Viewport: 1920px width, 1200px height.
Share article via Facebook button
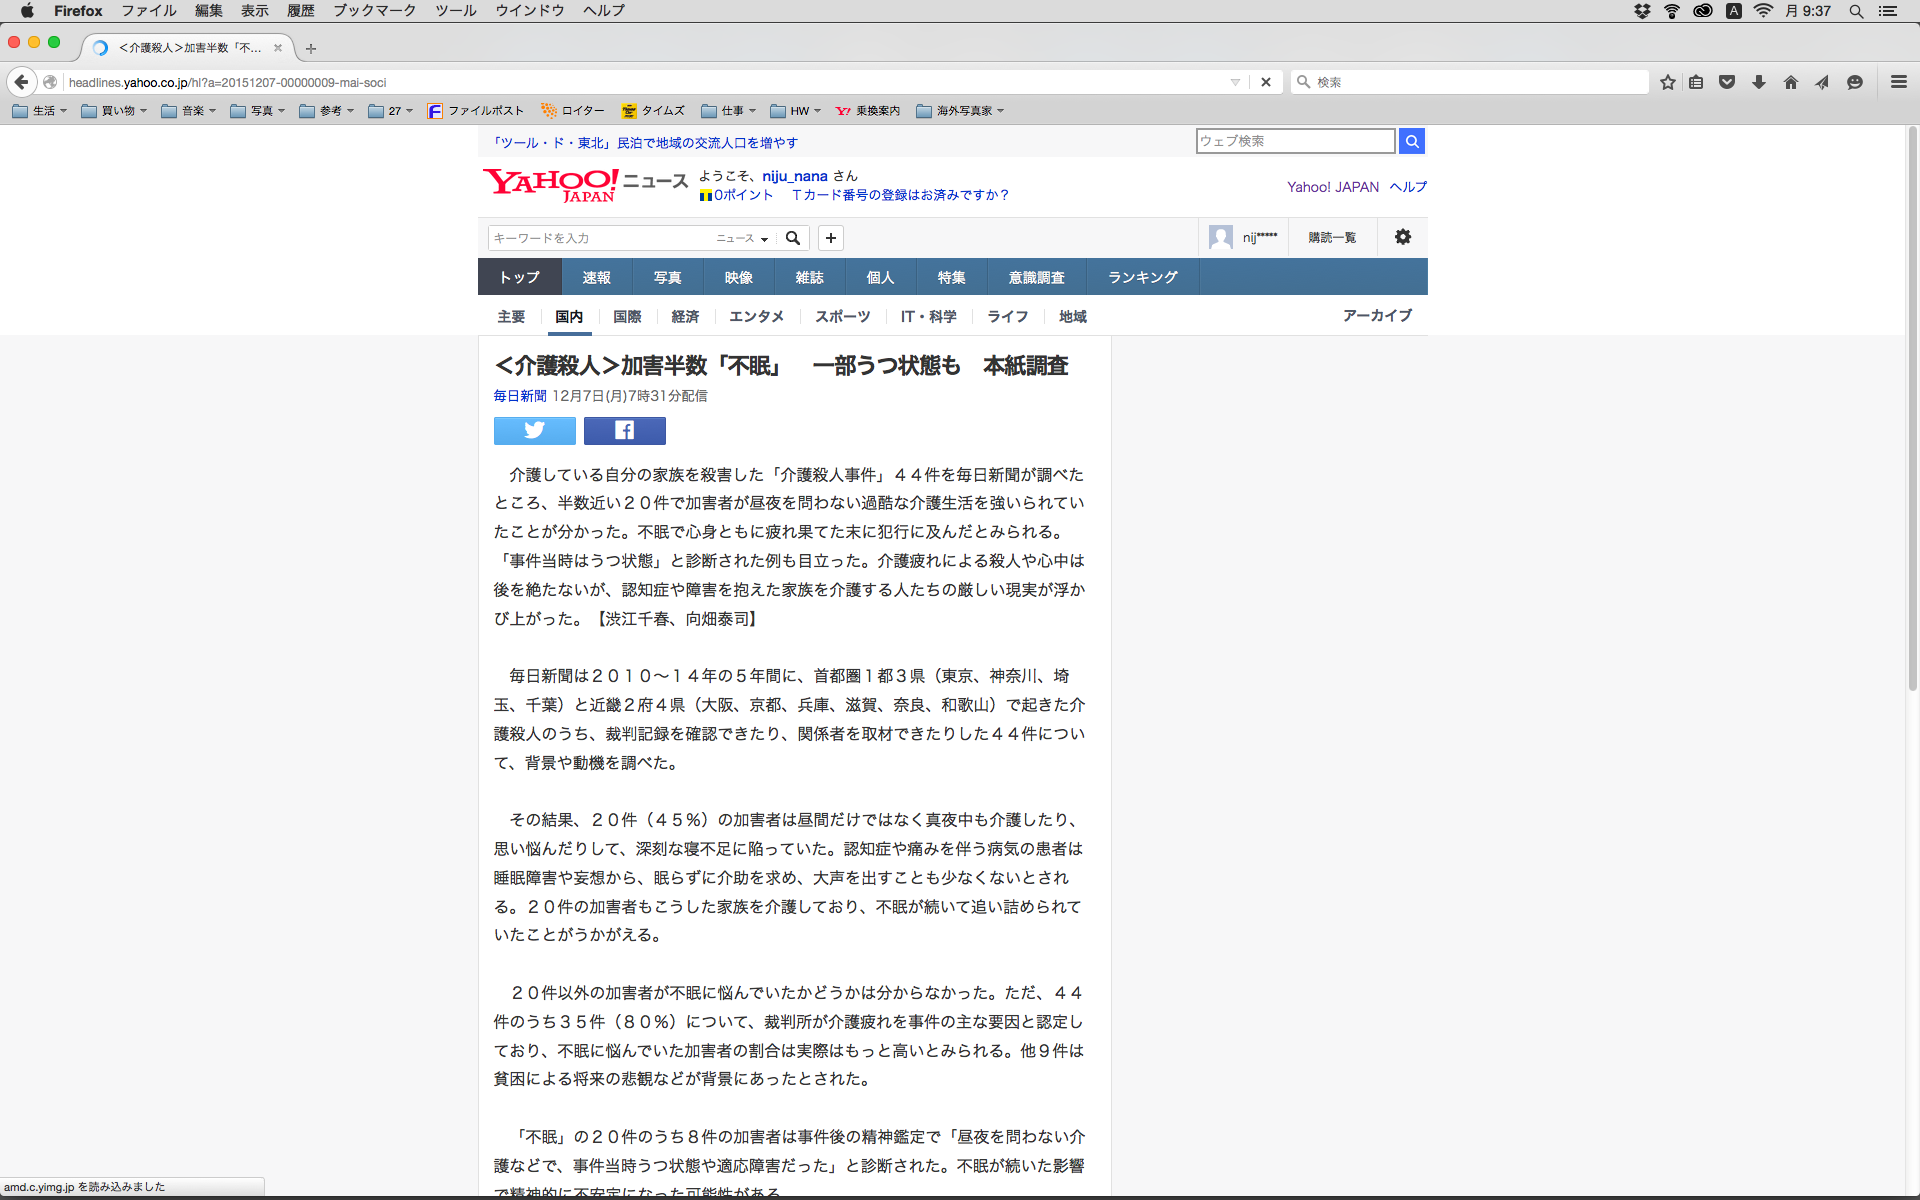click(x=624, y=431)
